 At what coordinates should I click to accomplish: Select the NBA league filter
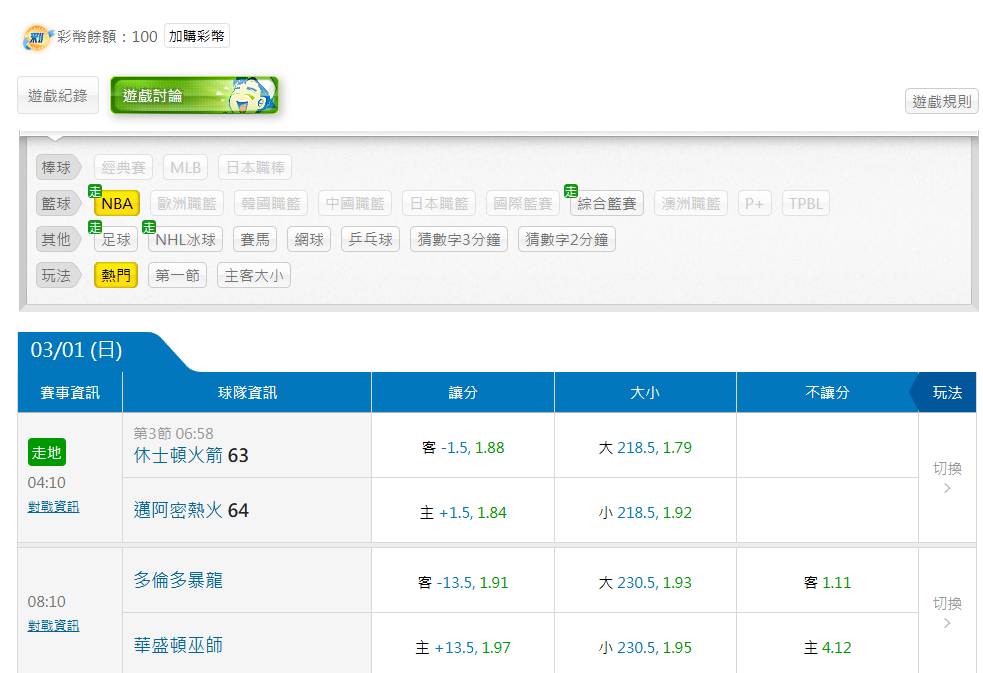(x=117, y=204)
